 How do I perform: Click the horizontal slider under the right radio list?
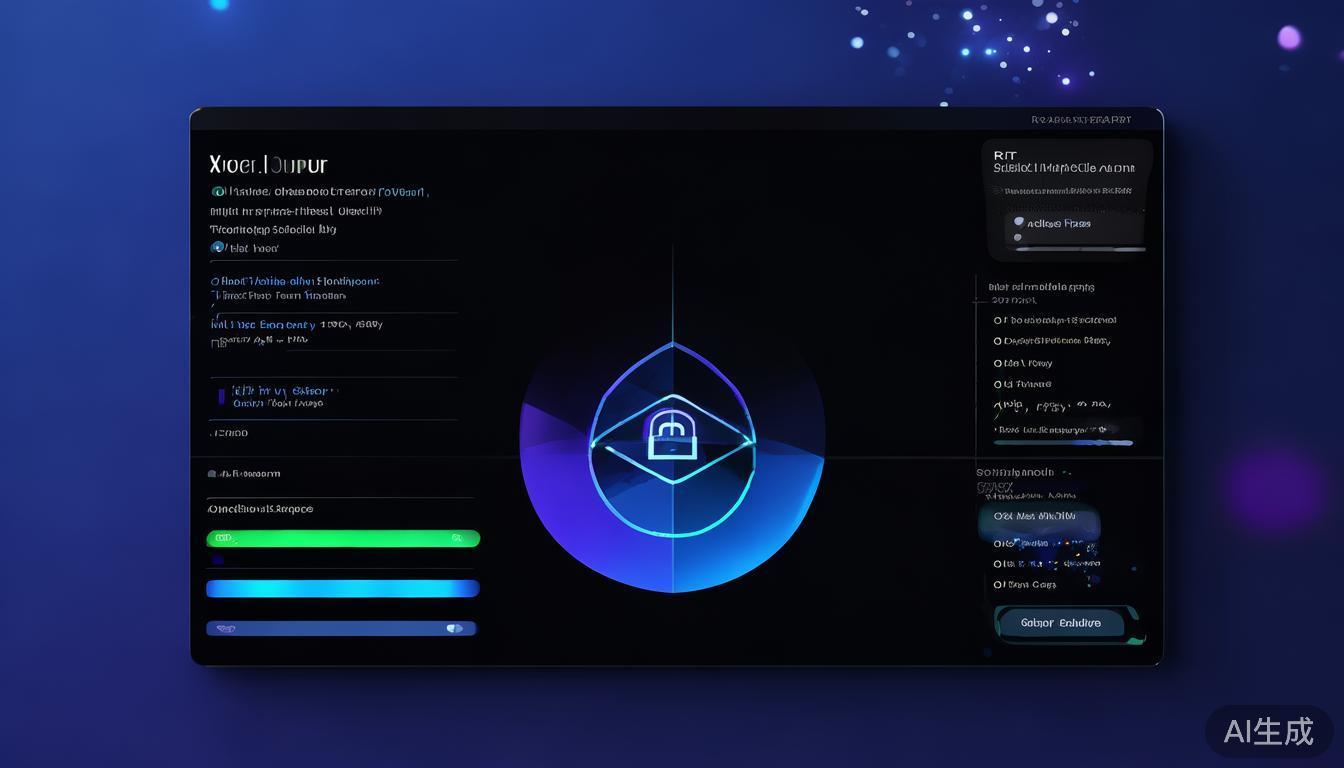[x=1064, y=441]
